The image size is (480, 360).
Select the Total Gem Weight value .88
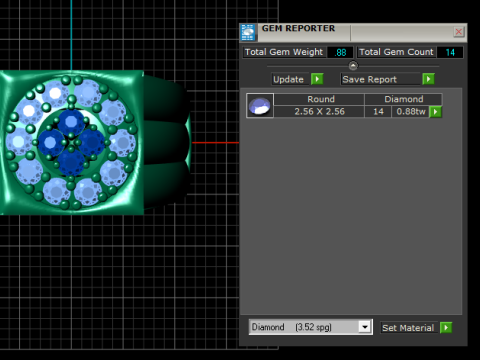tap(341, 52)
